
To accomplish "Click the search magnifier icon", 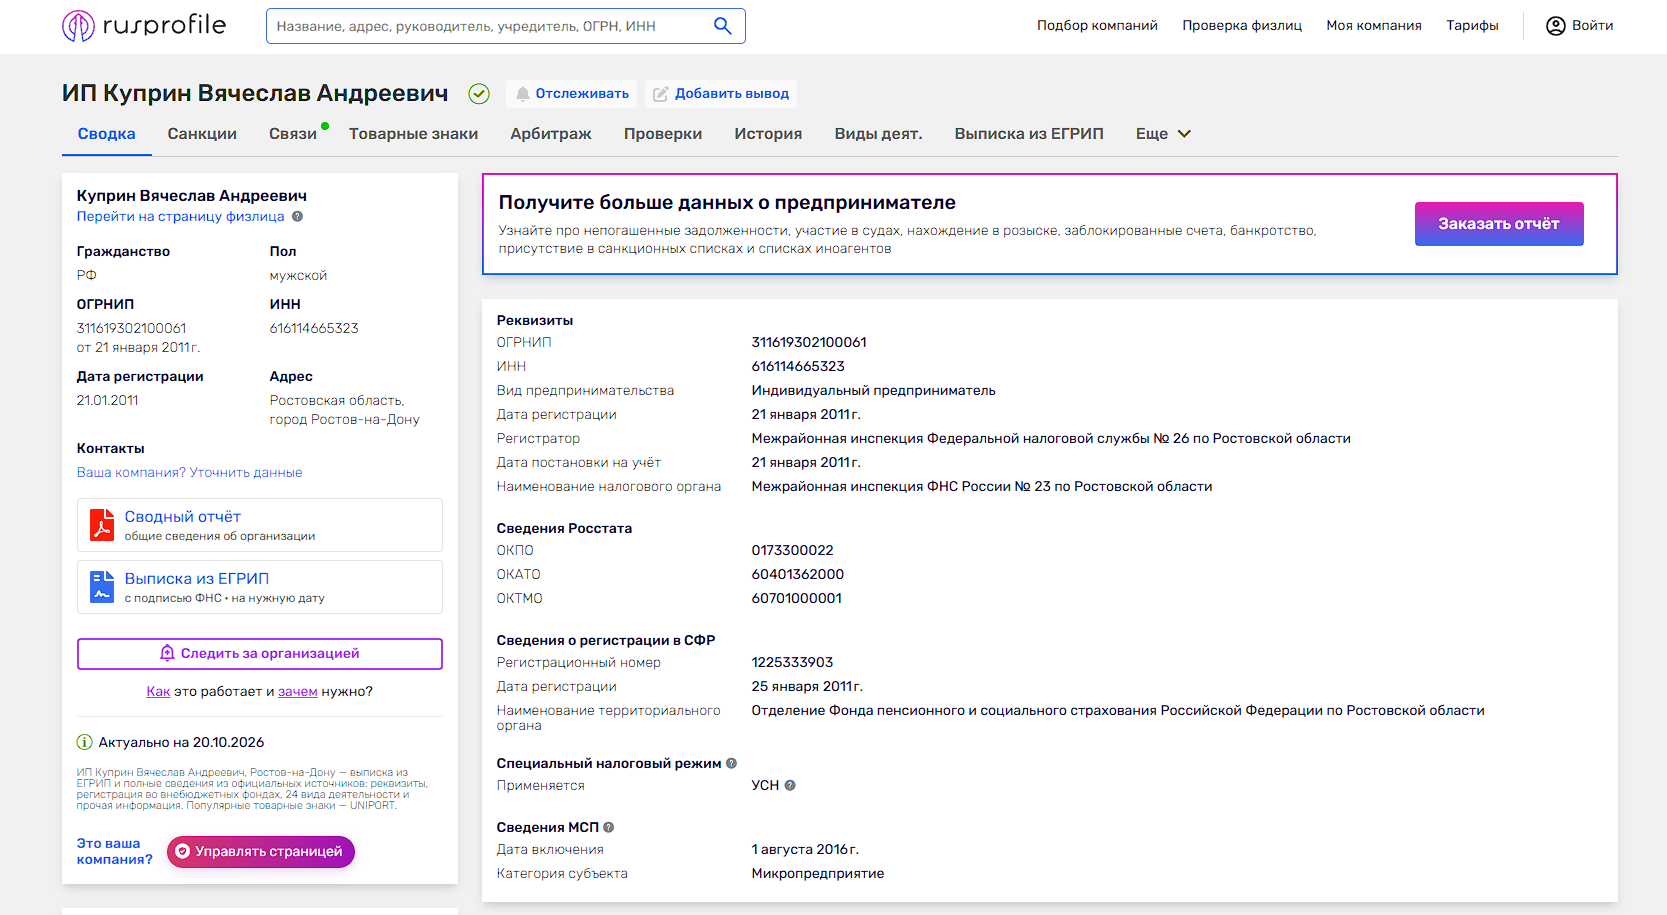I will click(722, 26).
